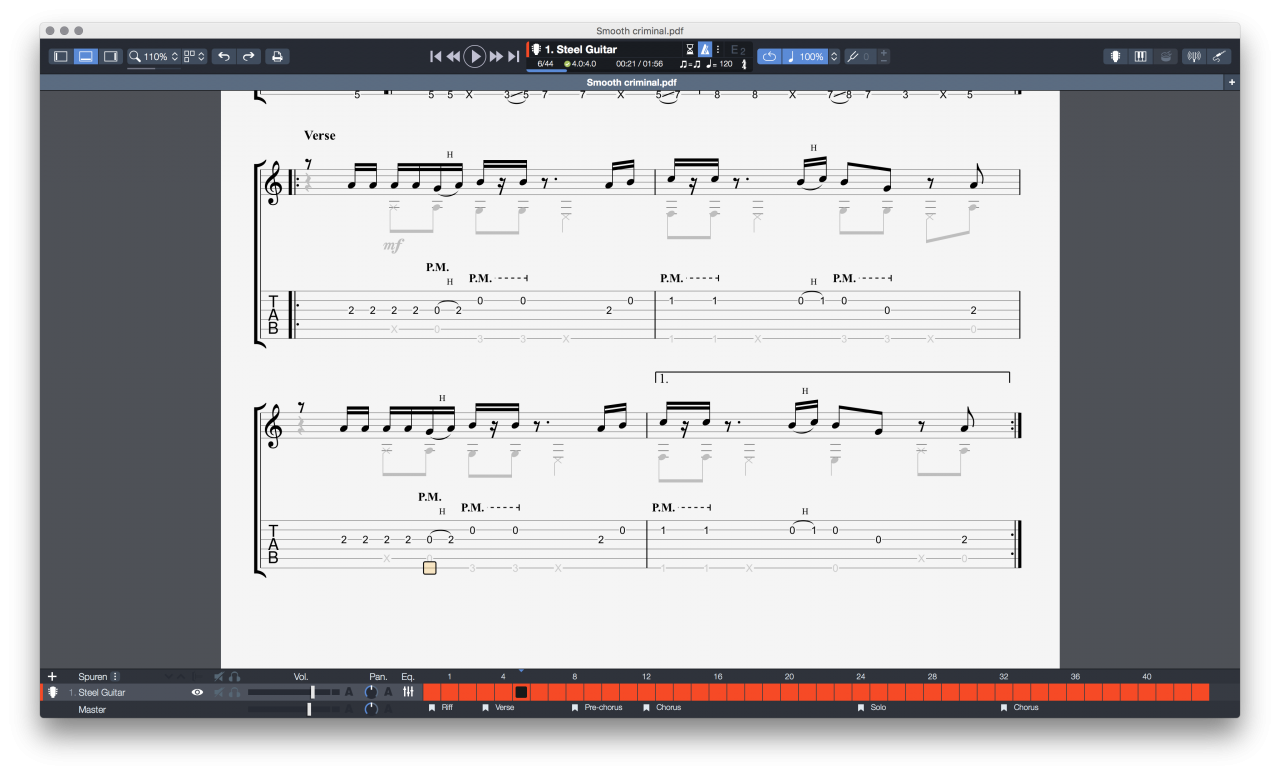Show the piano keyboard view
Screen dimensions: 1280x775
click(x=1141, y=57)
